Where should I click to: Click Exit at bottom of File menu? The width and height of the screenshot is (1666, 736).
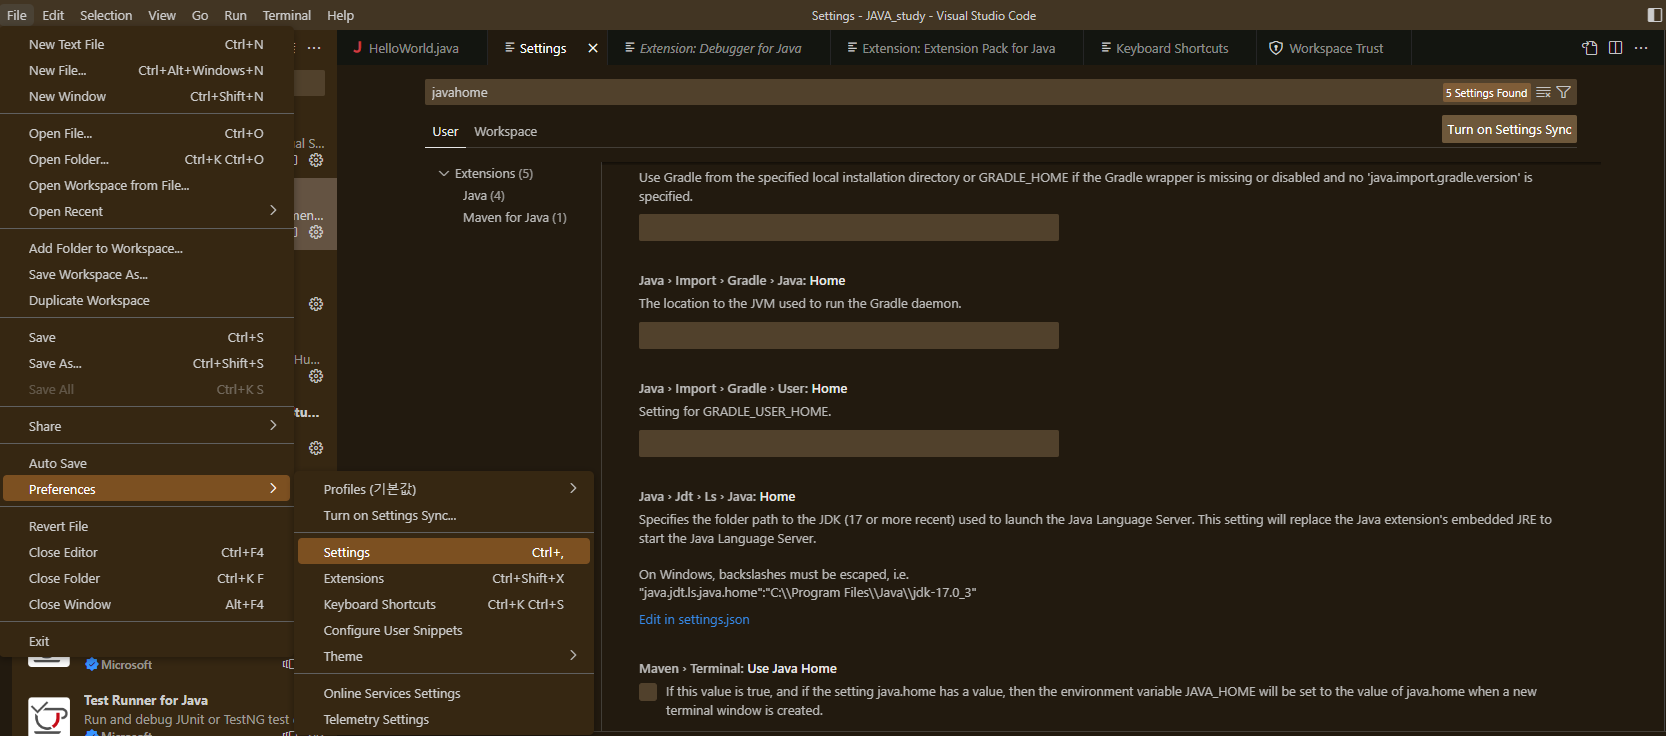(146, 641)
